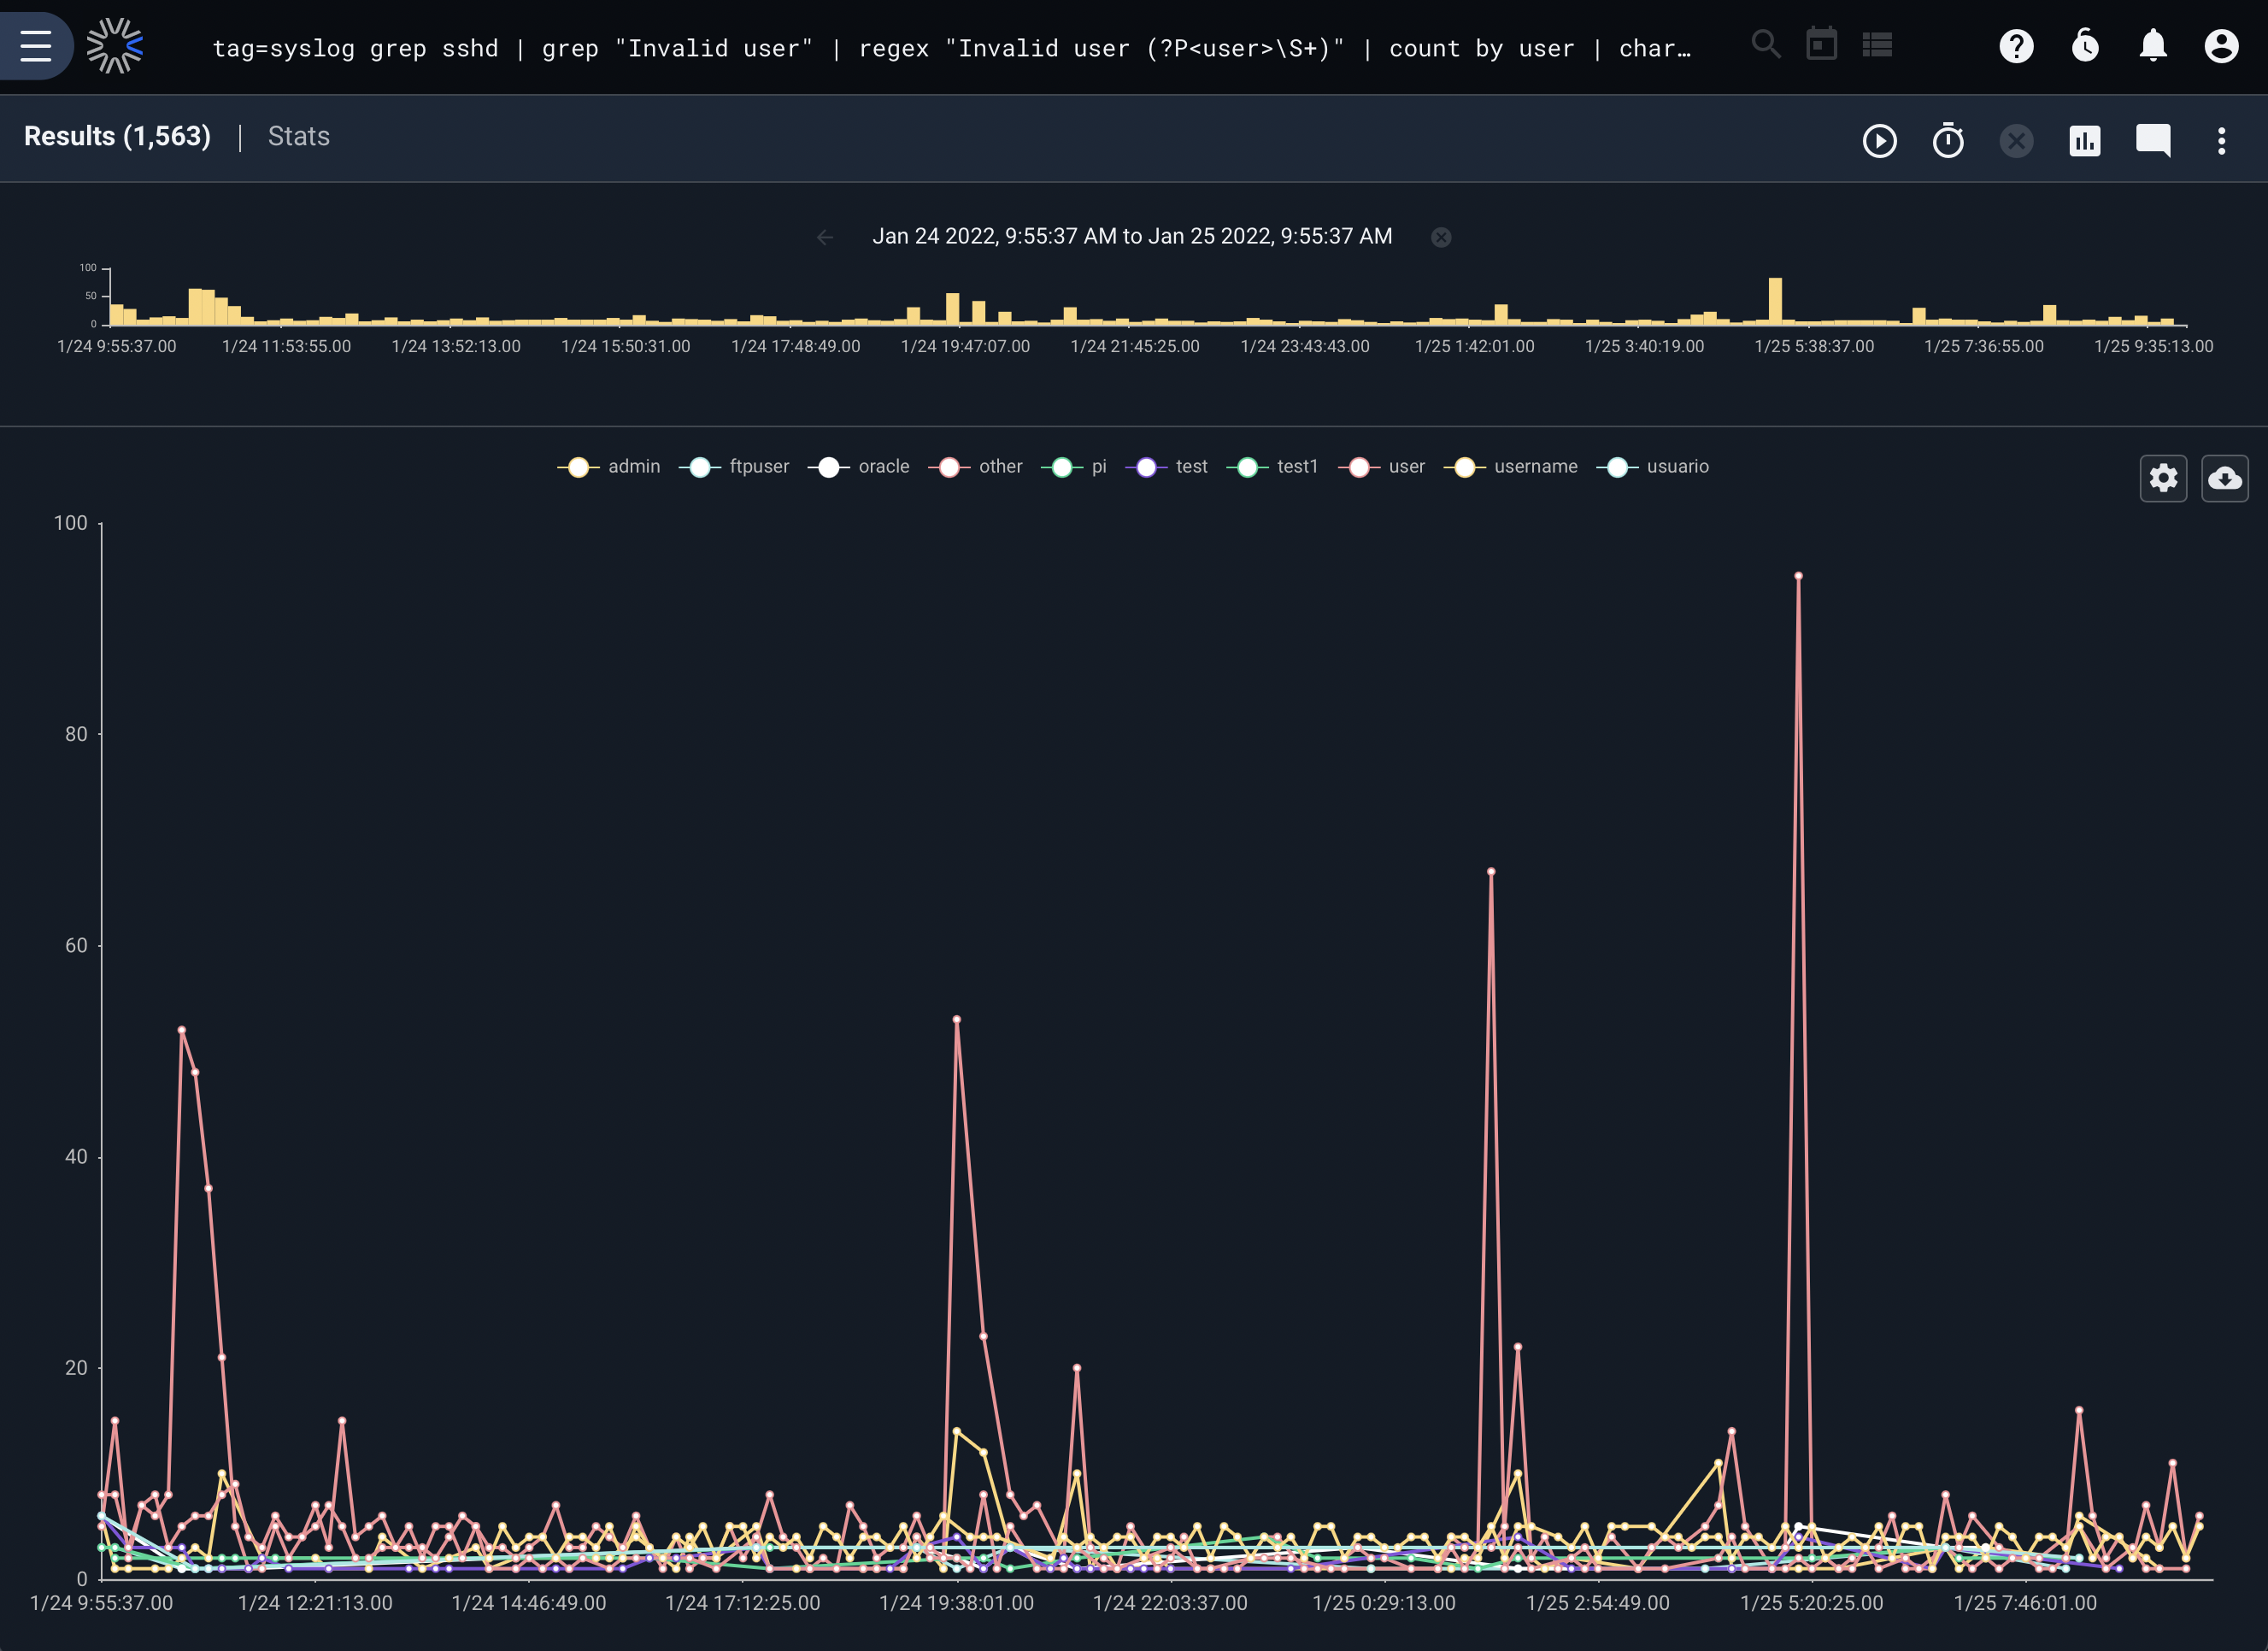Screen dimensions: 2268x1651
Task: Open the user account icon
Action: pos(2221,46)
